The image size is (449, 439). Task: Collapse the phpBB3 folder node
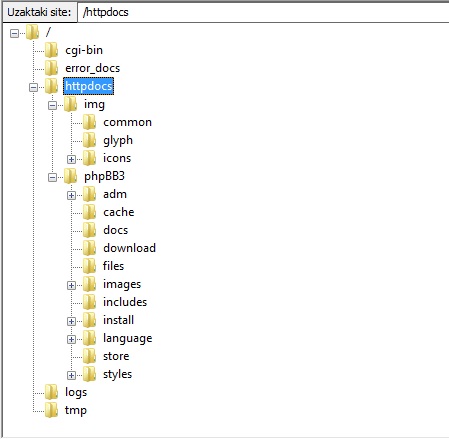pos(52,177)
